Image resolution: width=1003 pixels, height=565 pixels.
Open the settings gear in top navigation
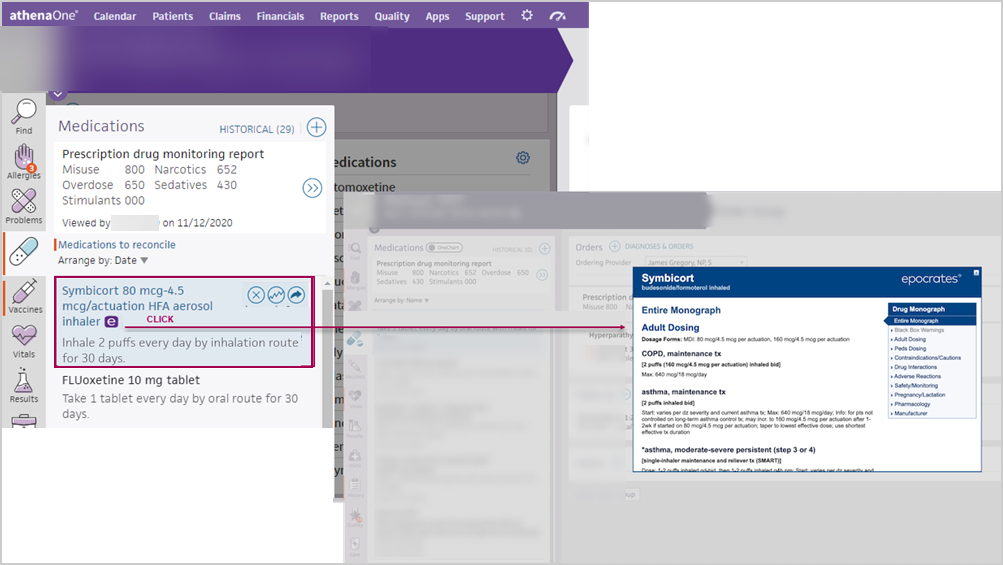click(526, 15)
